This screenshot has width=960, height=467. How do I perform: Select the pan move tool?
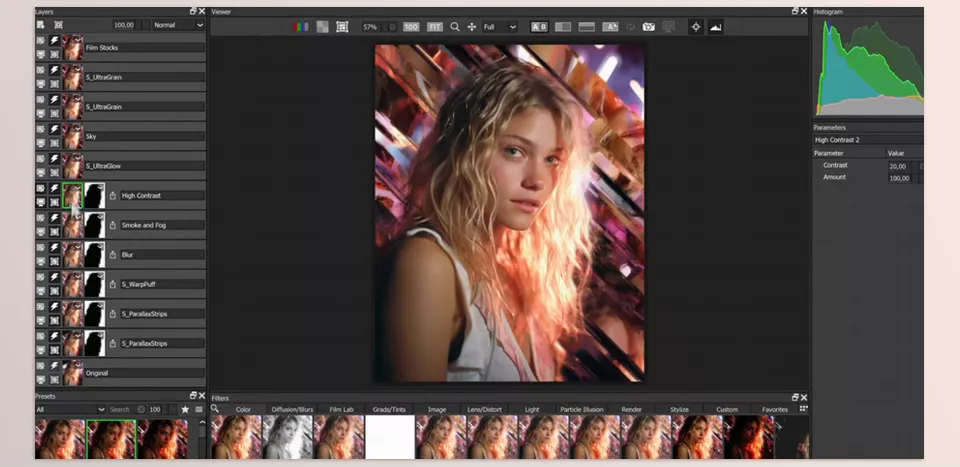471,27
